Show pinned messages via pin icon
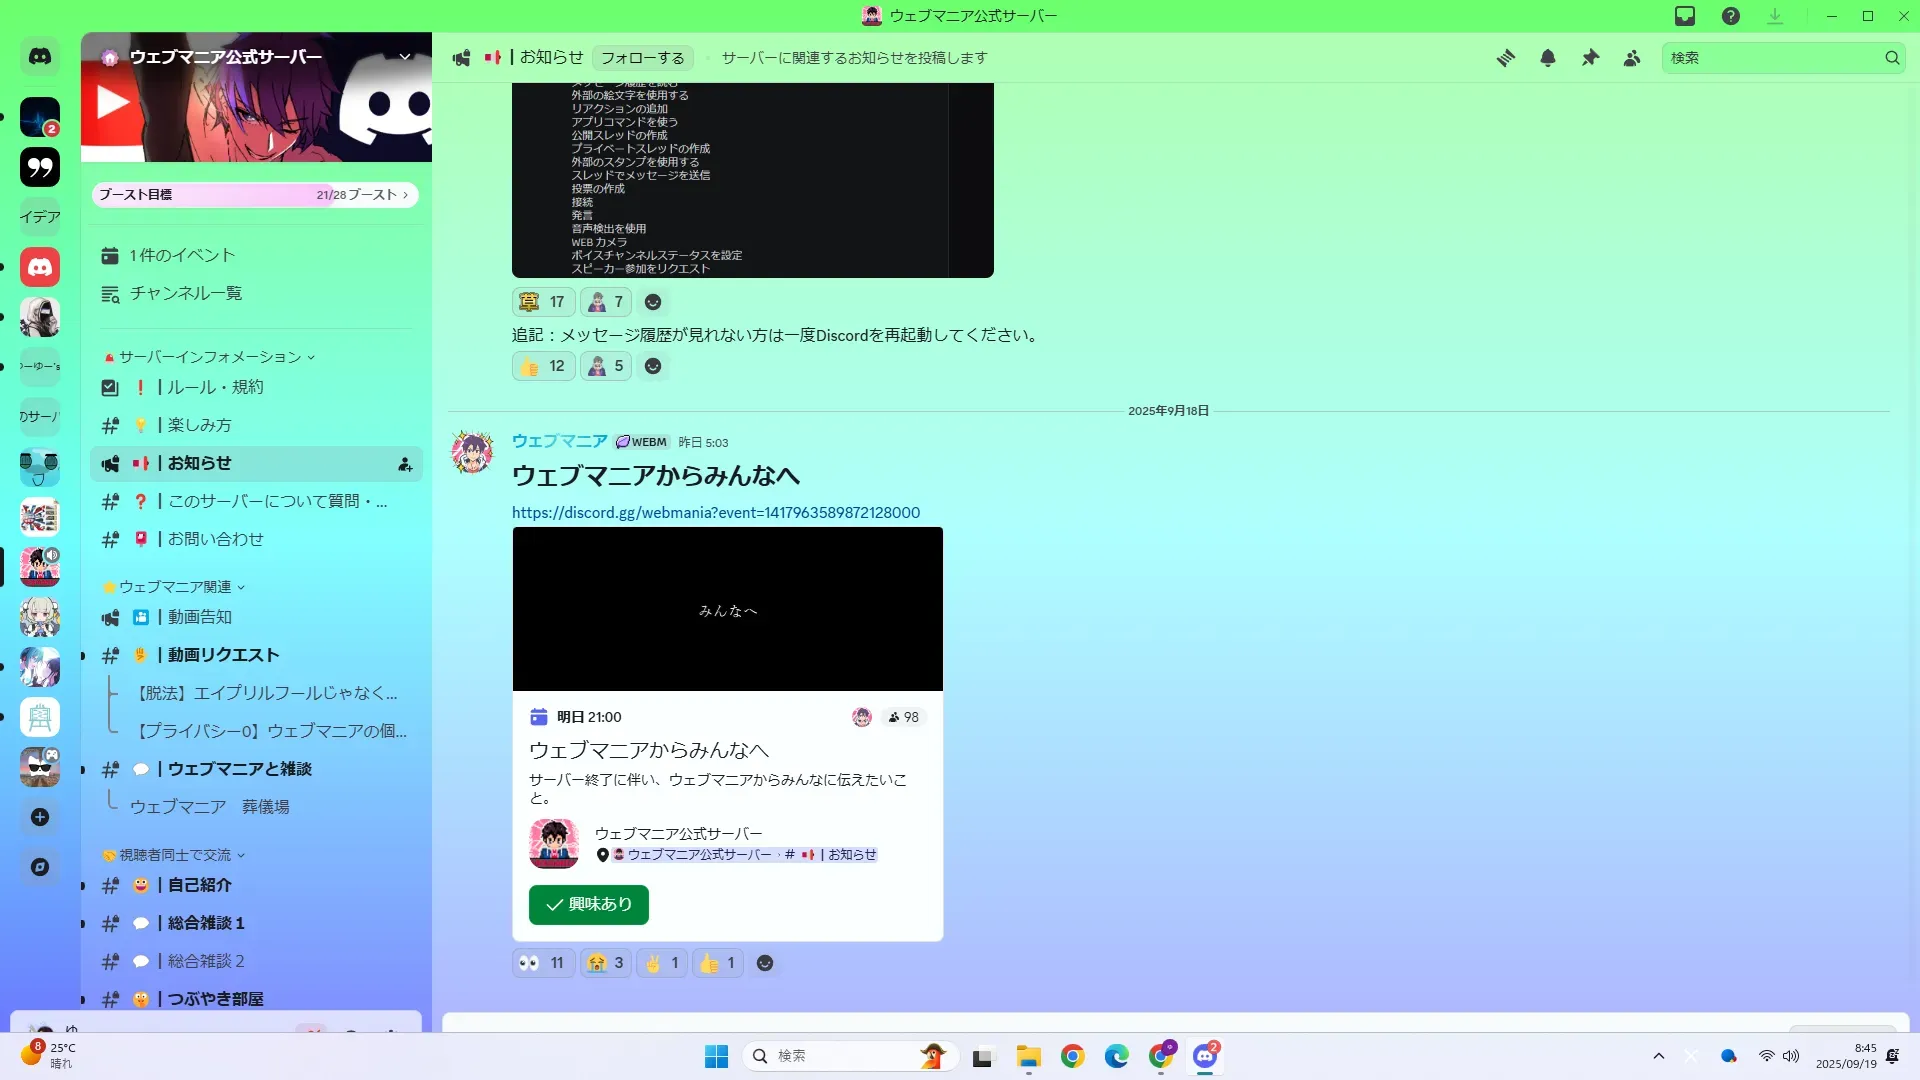1920x1080 pixels. [1590, 58]
